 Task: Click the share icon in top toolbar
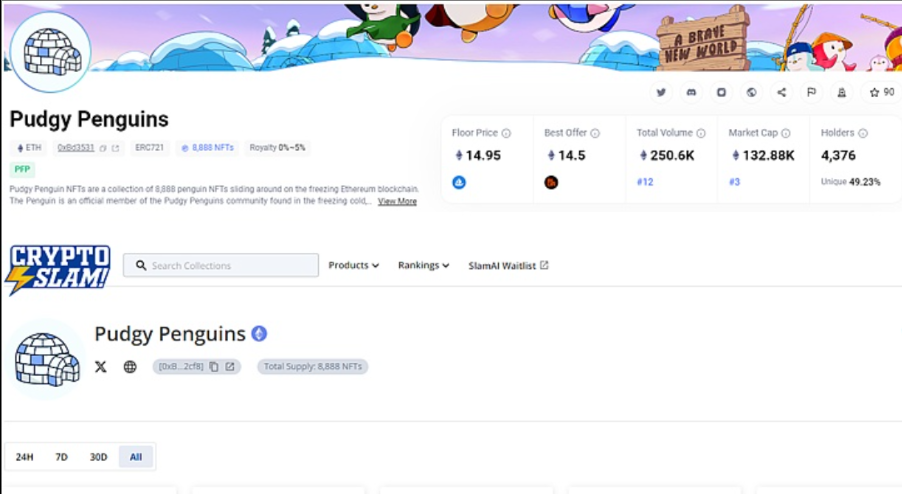(x=781, y=92)
